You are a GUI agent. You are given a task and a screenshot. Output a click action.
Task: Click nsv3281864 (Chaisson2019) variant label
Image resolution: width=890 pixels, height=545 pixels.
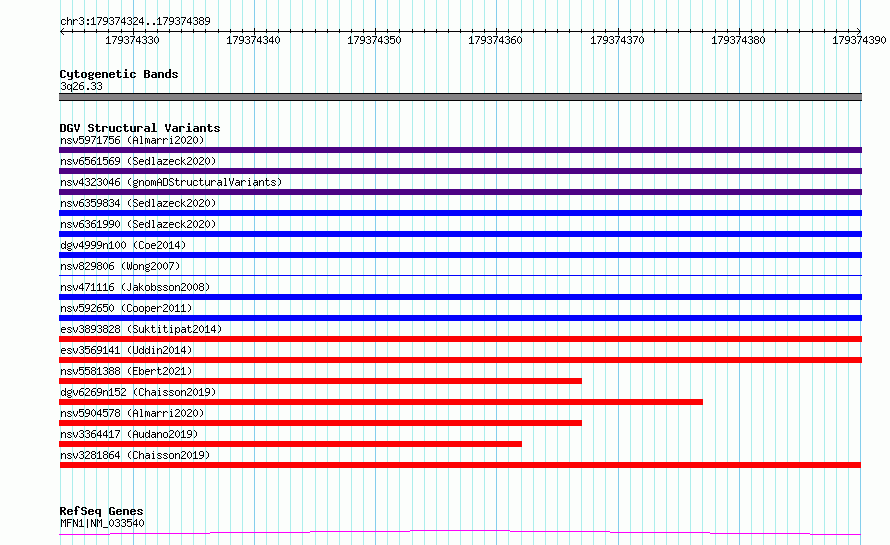[135, 455]
